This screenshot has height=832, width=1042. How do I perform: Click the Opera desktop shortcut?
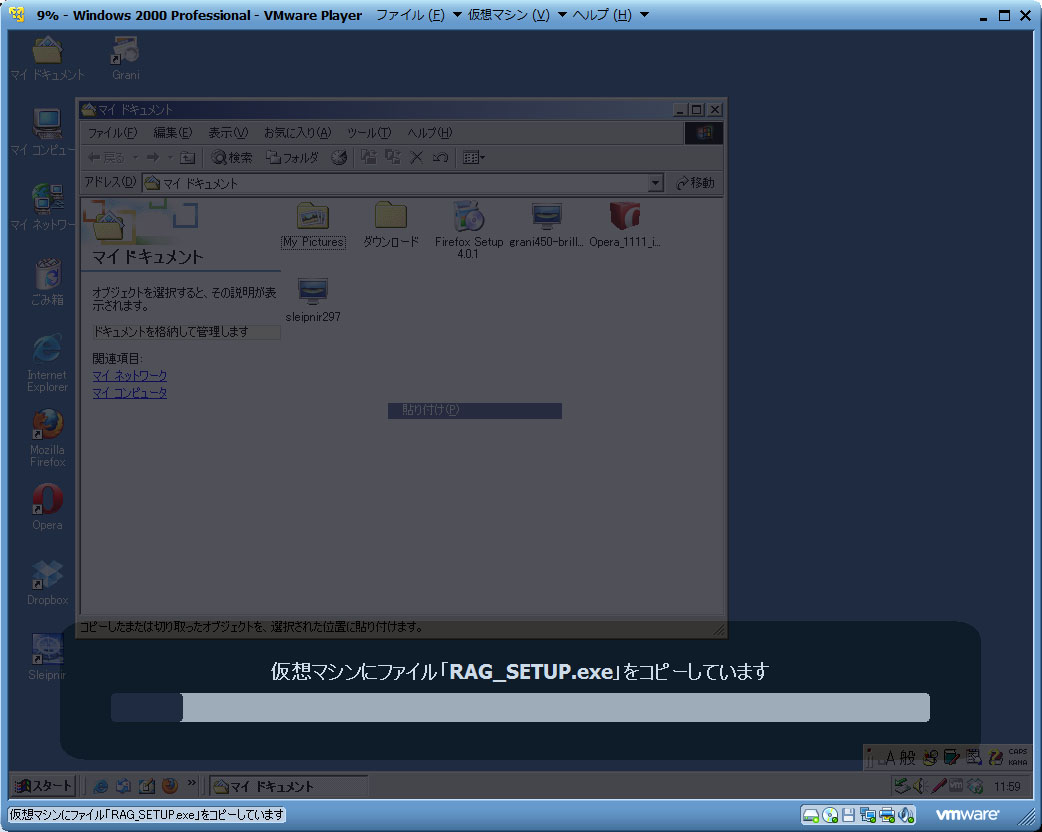(47, 507)
